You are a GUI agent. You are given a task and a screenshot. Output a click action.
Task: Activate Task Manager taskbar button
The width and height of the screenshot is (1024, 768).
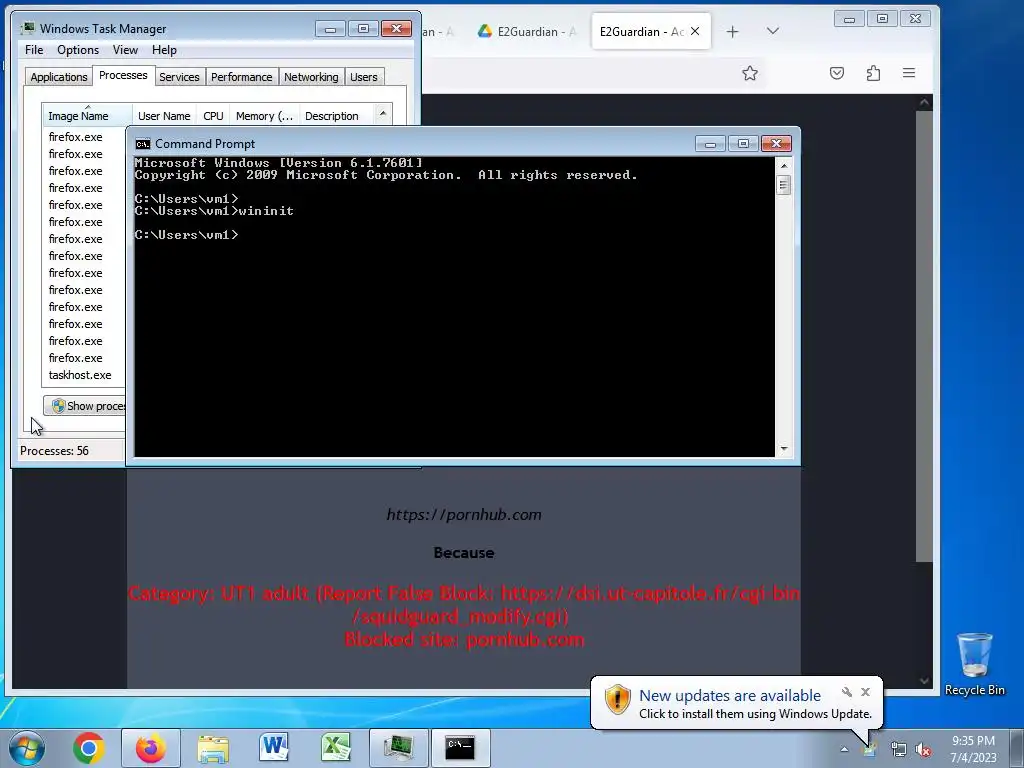tap(398, 748)
